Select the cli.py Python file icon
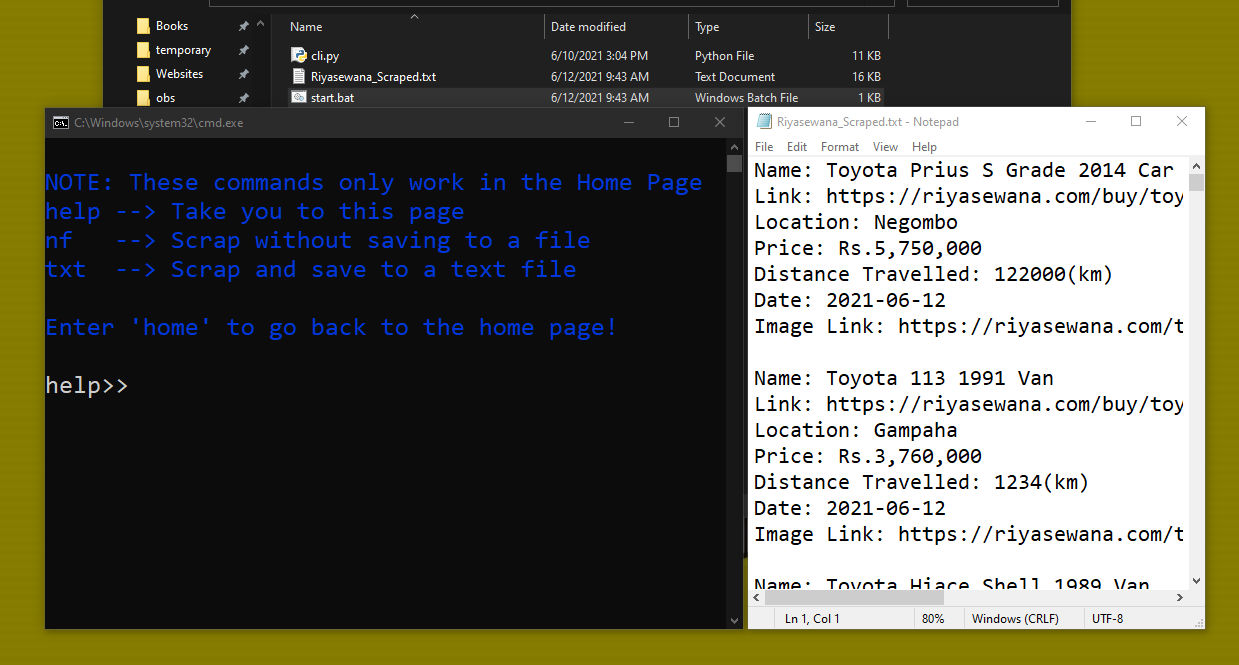The width and height of the screenshot is (1239, 665). click(x=298, y=55)
